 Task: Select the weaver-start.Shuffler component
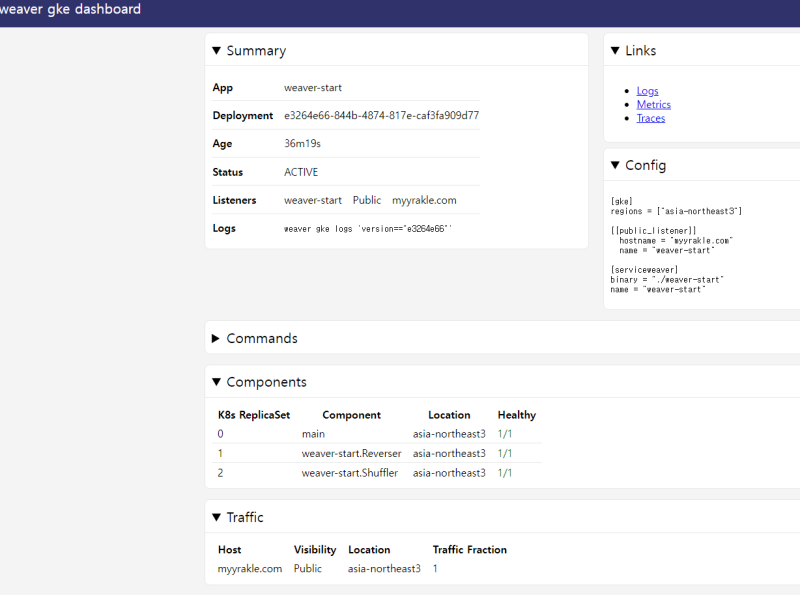pyautogui.click(x=350, y=473)
